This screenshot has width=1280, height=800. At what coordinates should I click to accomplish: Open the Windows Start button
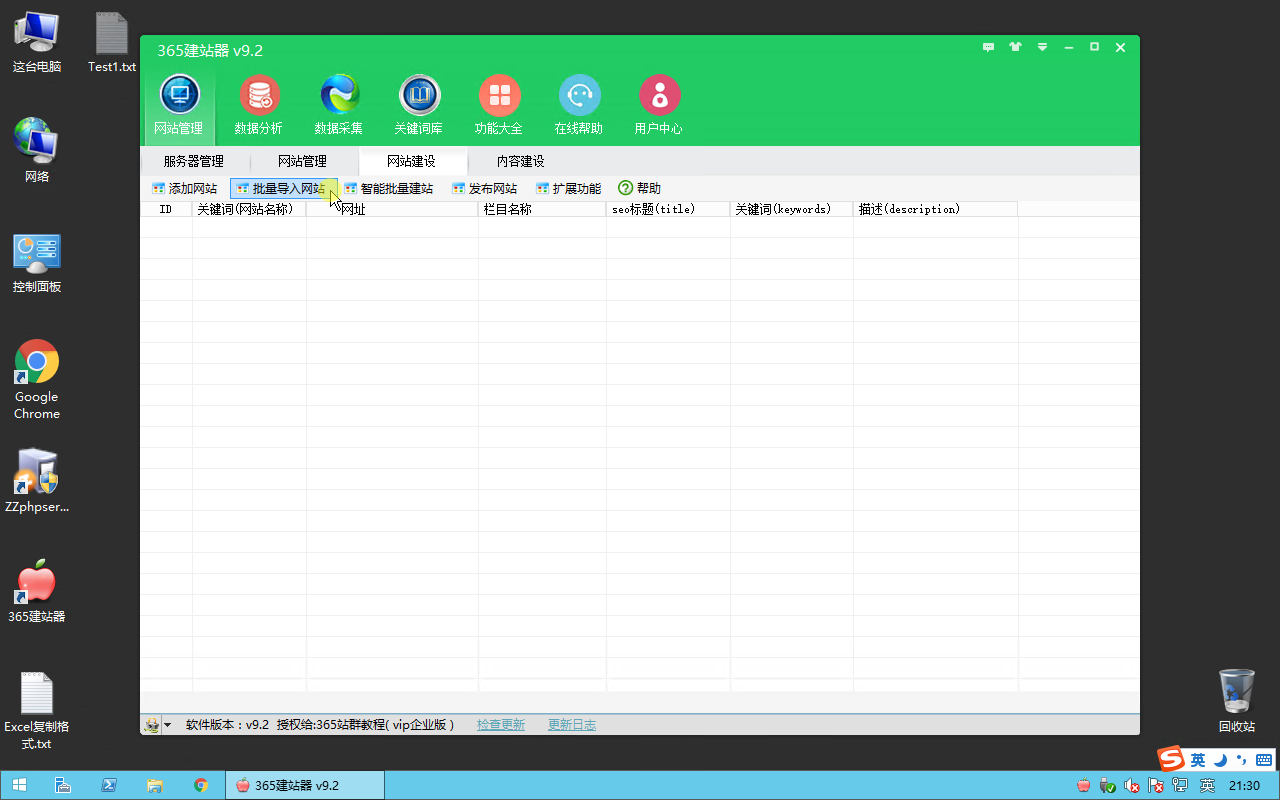(19, 785)
